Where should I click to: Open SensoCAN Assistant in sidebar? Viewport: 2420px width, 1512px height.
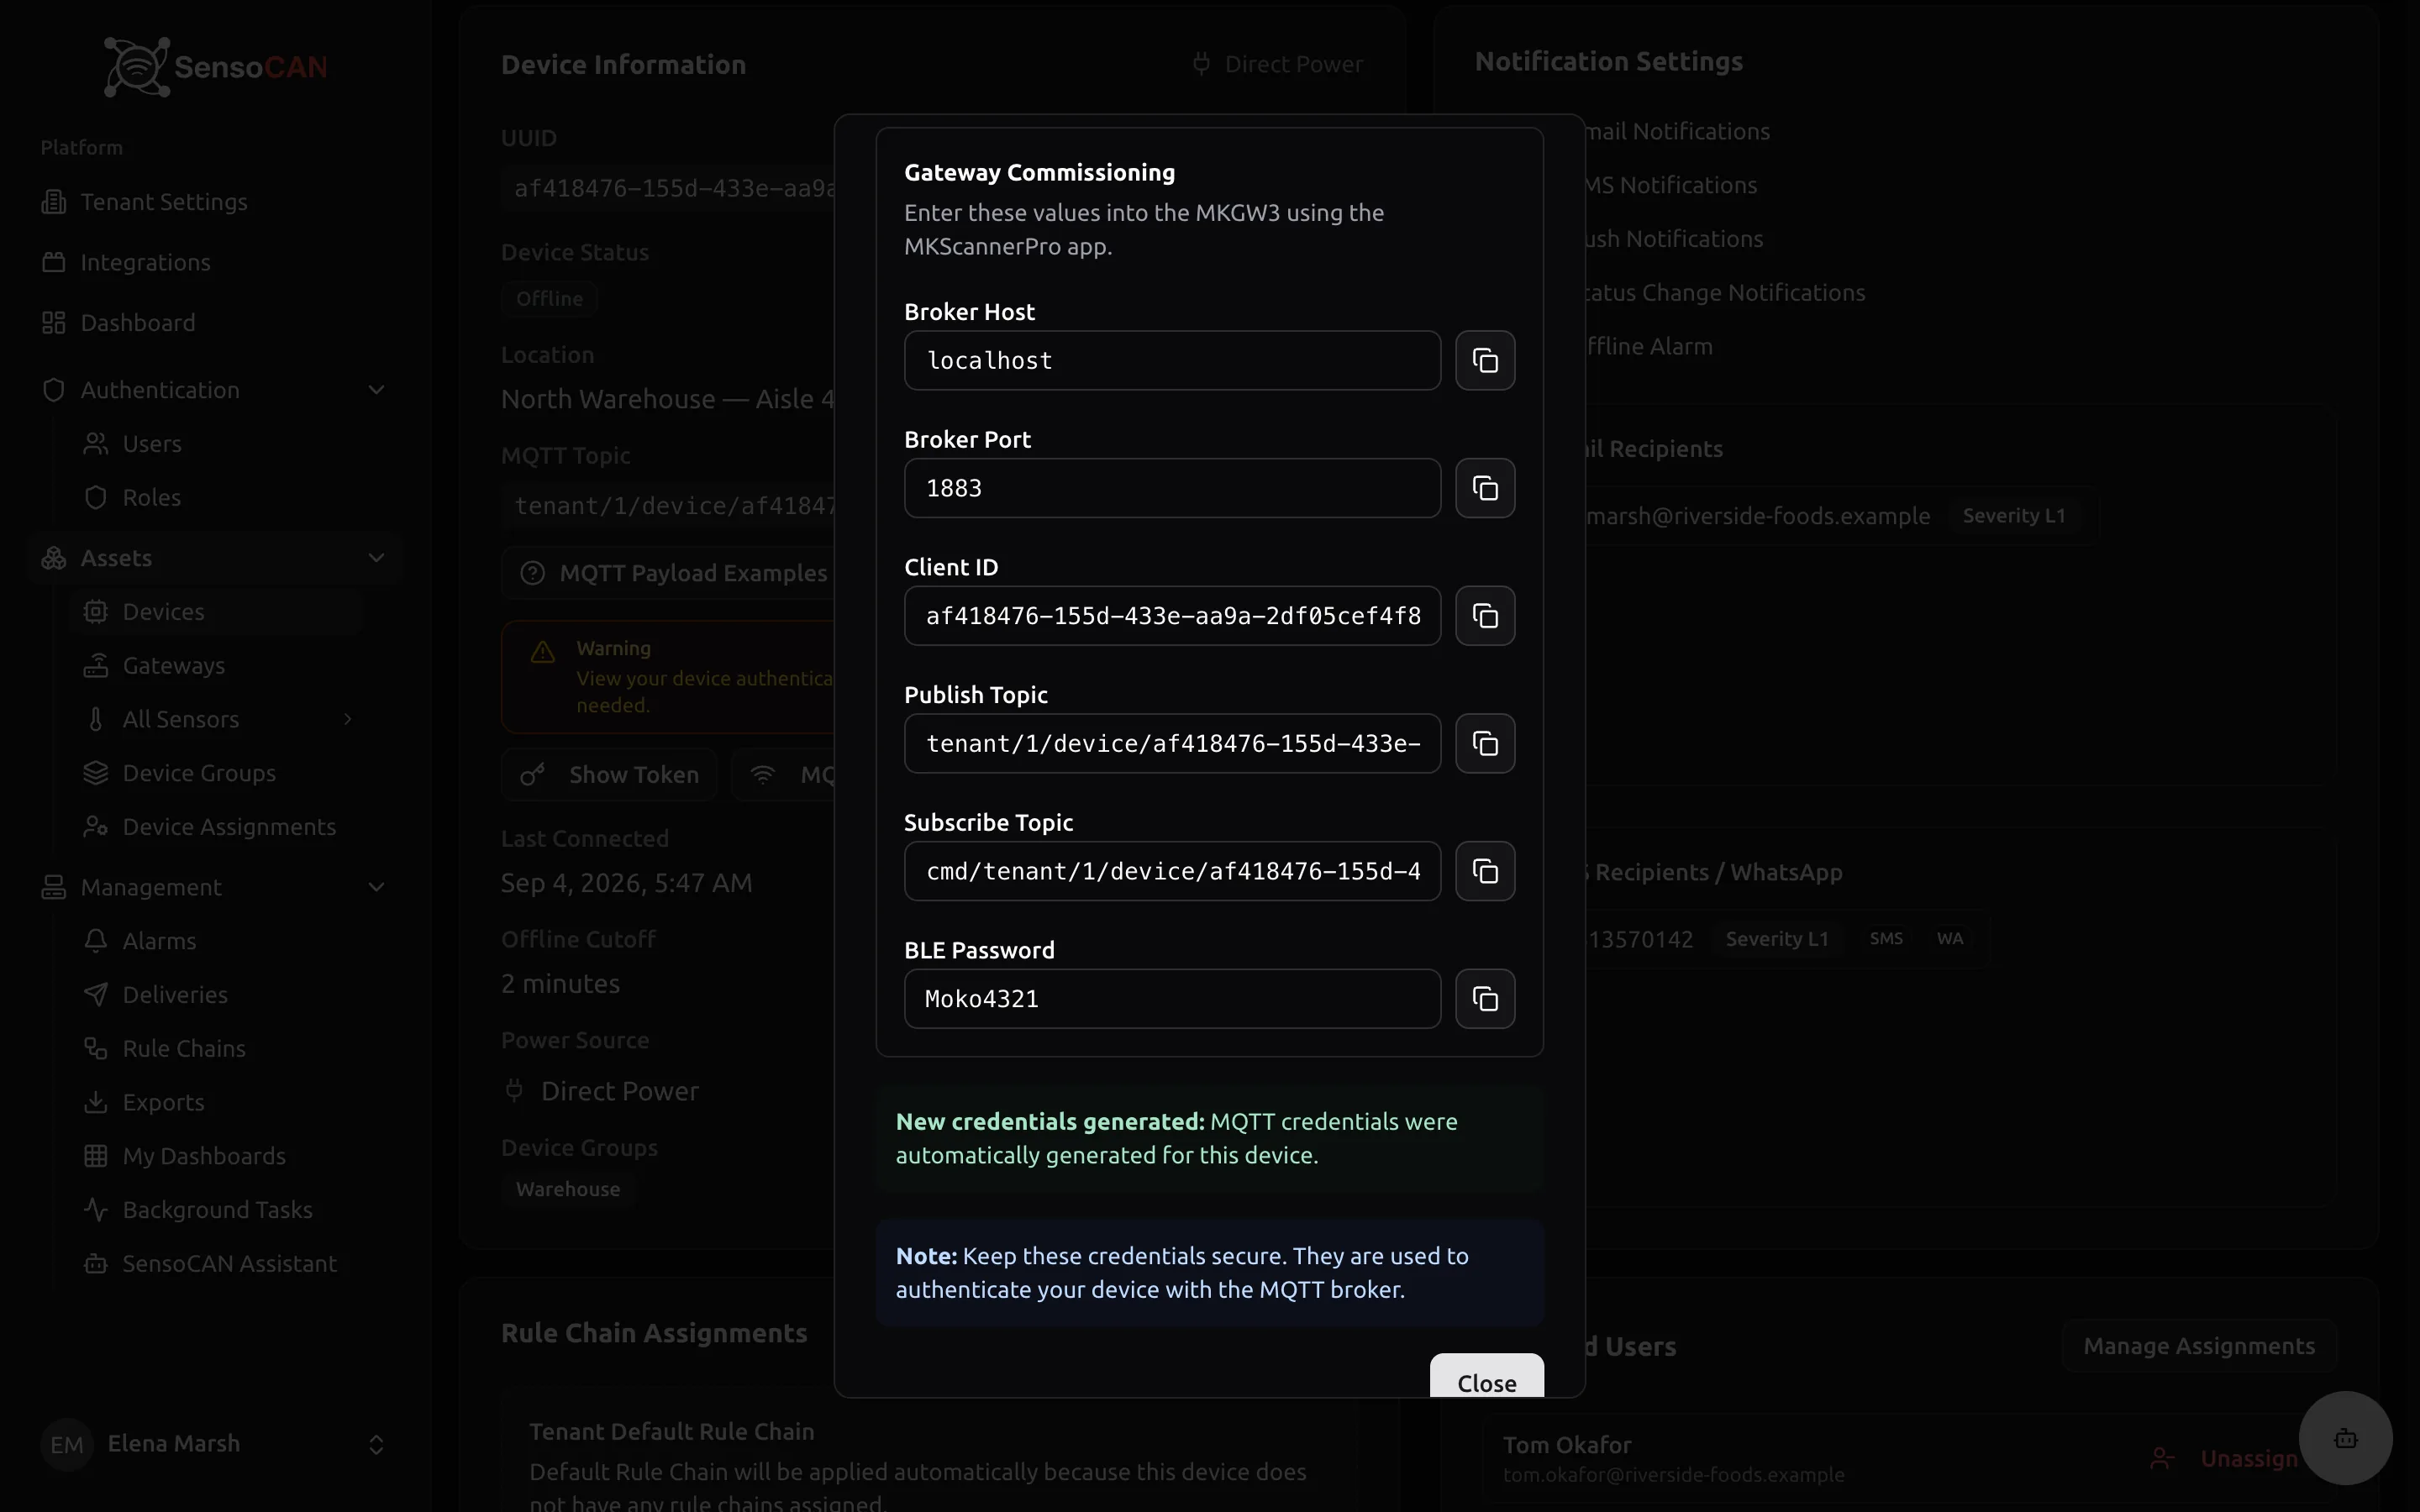click(x=216, y=1264)
